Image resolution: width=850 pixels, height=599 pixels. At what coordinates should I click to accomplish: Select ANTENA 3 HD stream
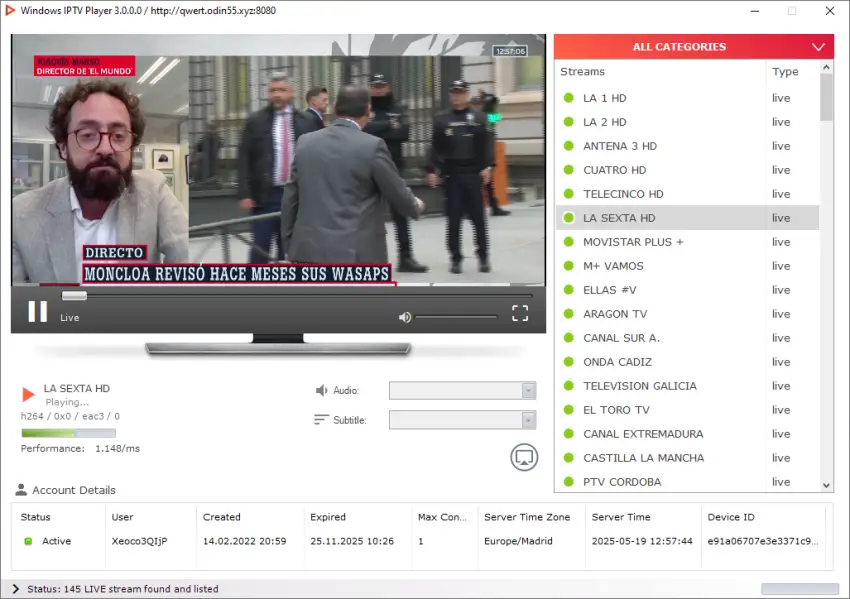pyautogui.click(x=687, y=146)
